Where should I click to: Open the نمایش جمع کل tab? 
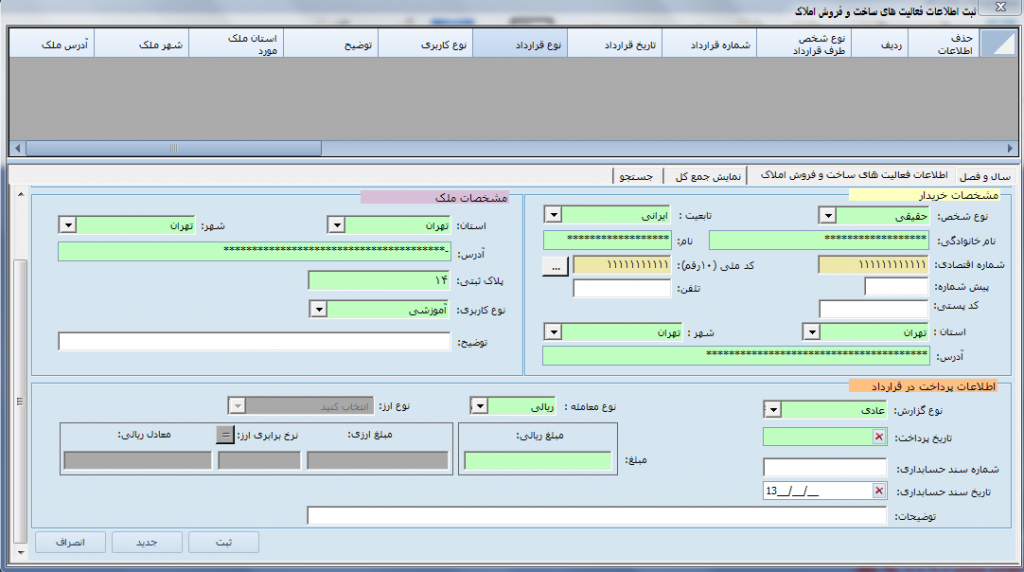(705, 176)
